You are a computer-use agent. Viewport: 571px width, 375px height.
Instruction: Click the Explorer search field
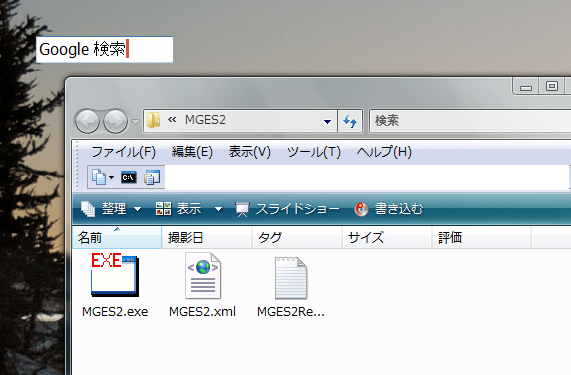pos(470,121)
